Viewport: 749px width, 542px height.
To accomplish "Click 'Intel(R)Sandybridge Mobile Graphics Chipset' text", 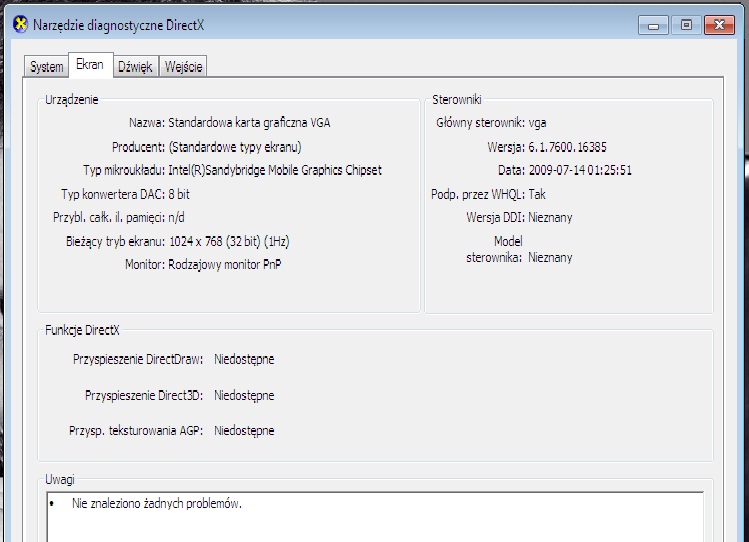I will 275,170.
